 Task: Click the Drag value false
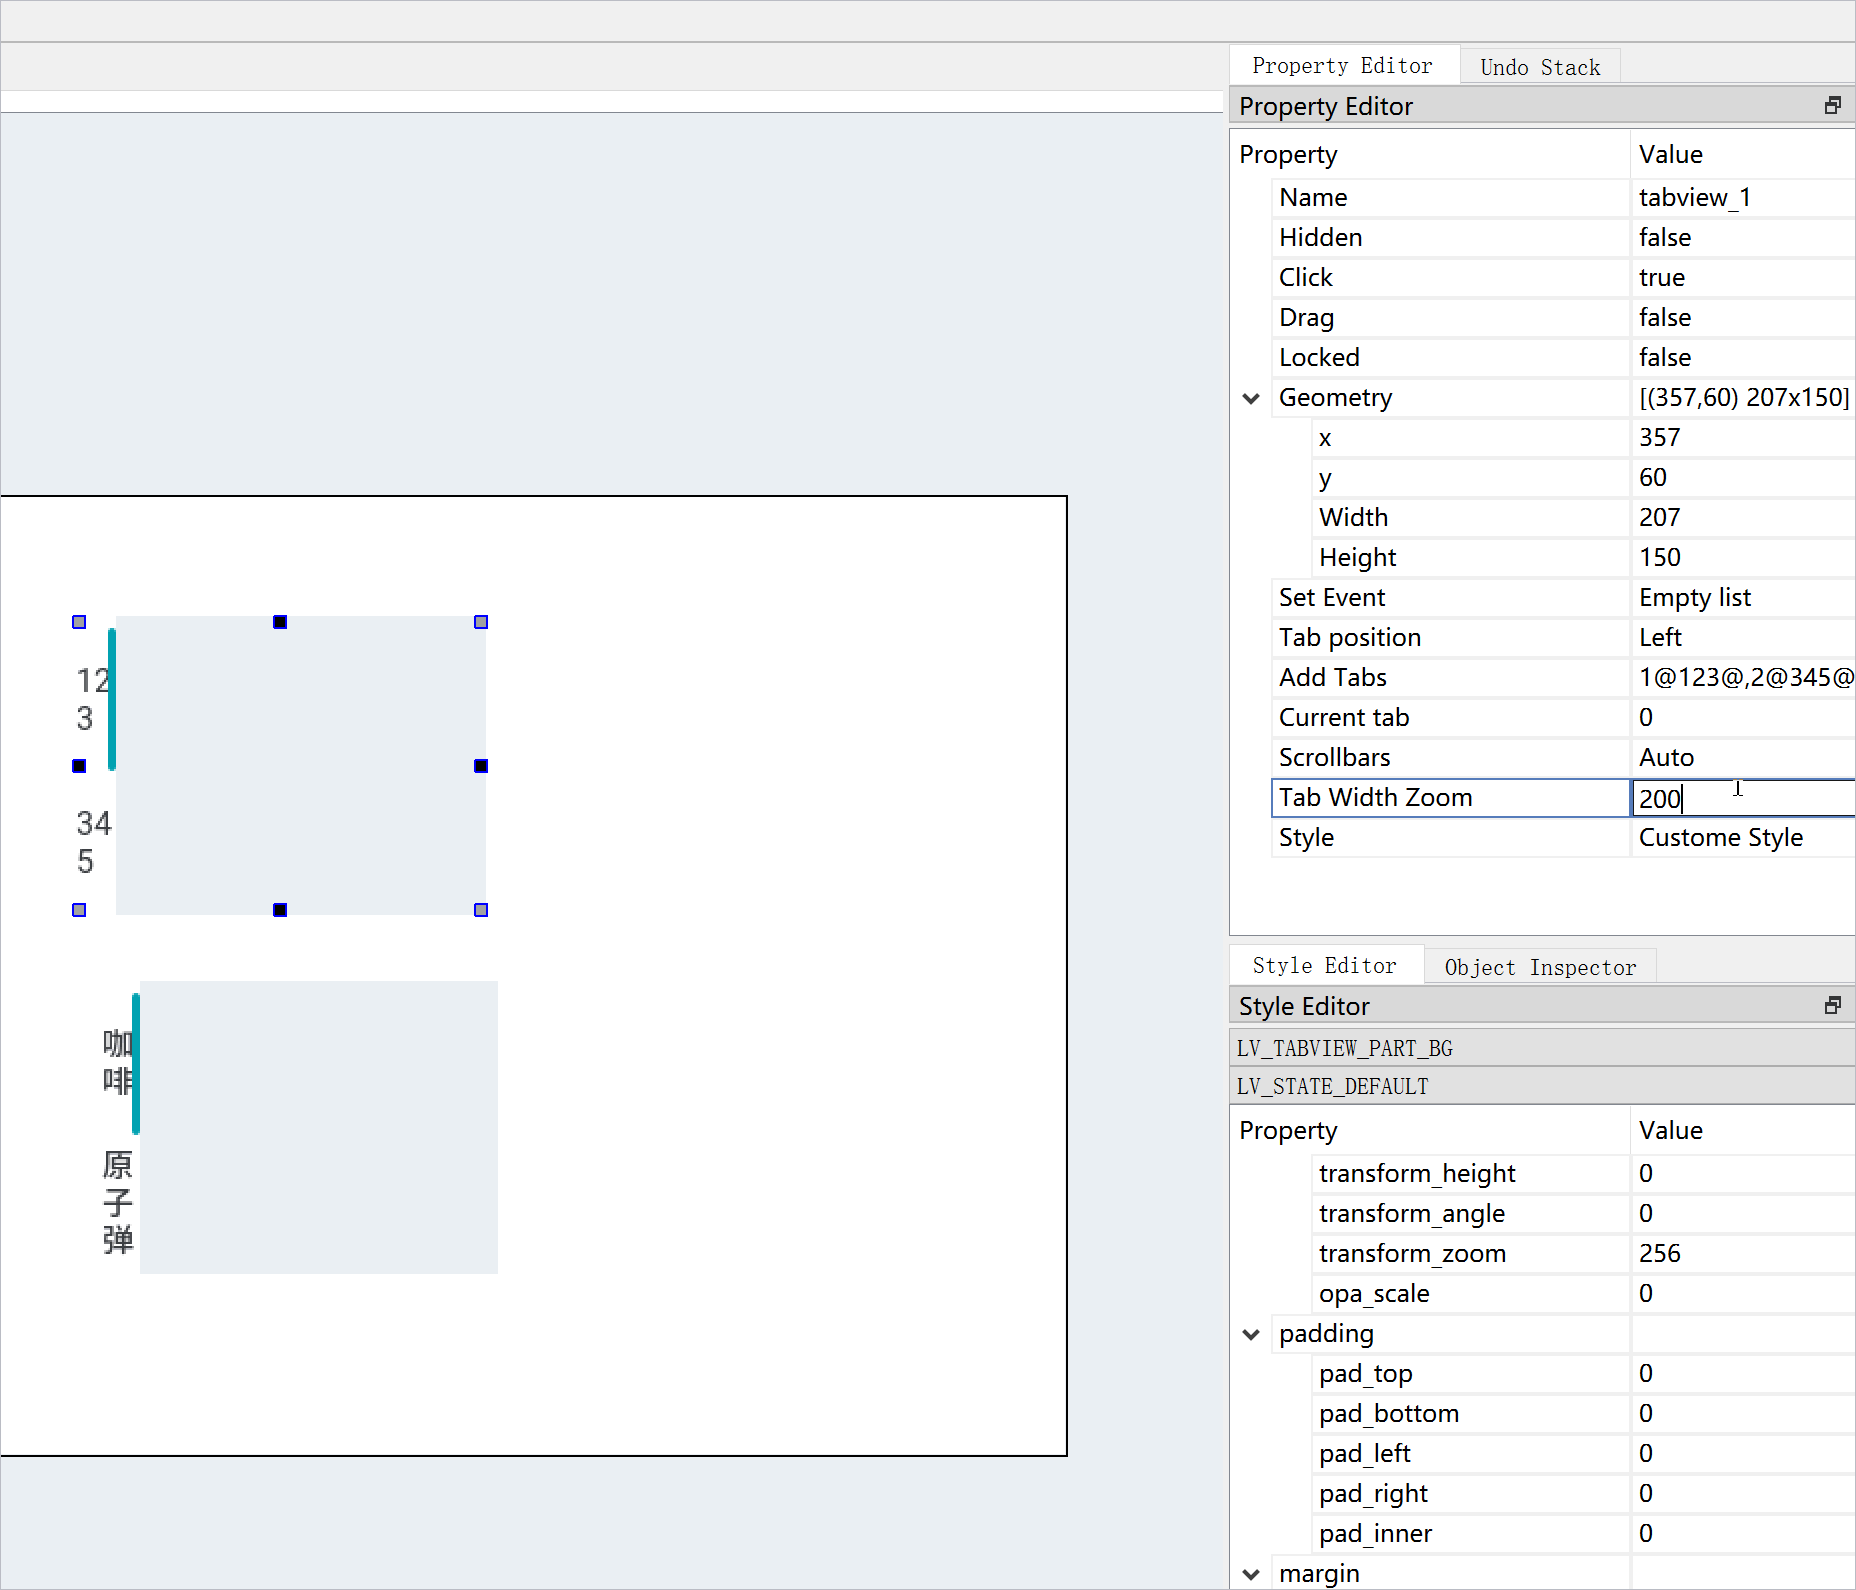(1743, 318)
